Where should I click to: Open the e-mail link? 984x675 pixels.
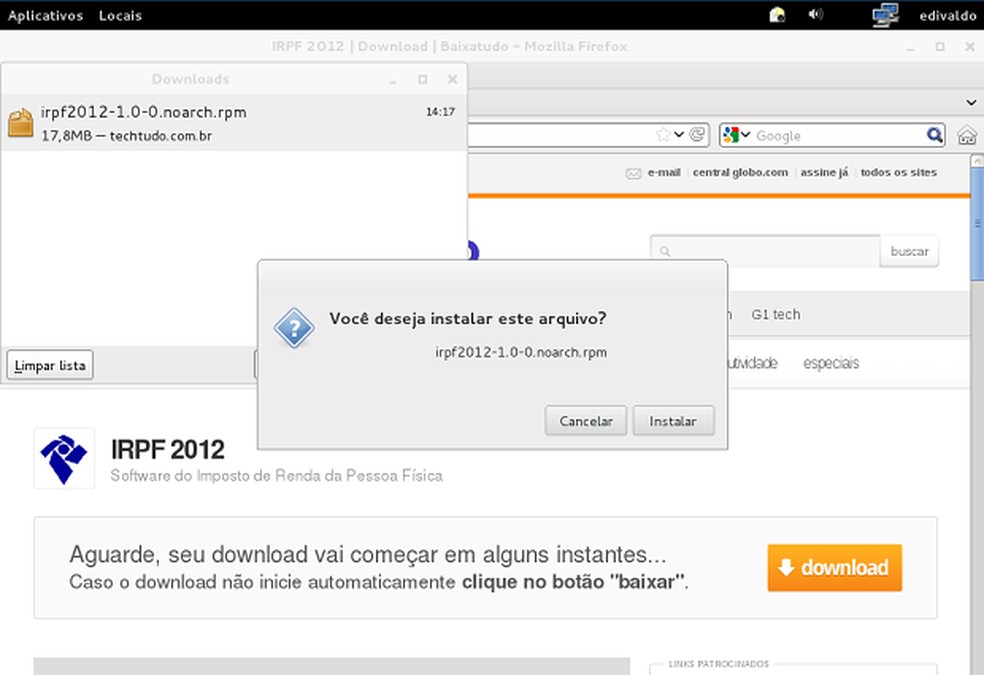(x=663, y=173)
